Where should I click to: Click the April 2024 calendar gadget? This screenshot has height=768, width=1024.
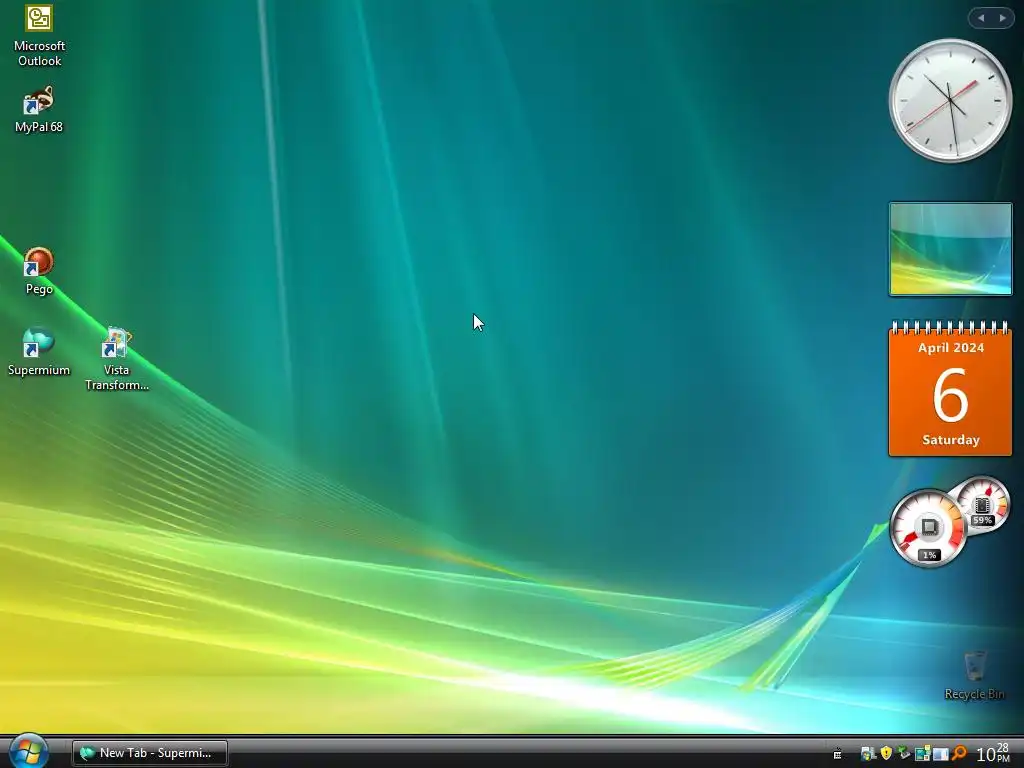[950, 389]
